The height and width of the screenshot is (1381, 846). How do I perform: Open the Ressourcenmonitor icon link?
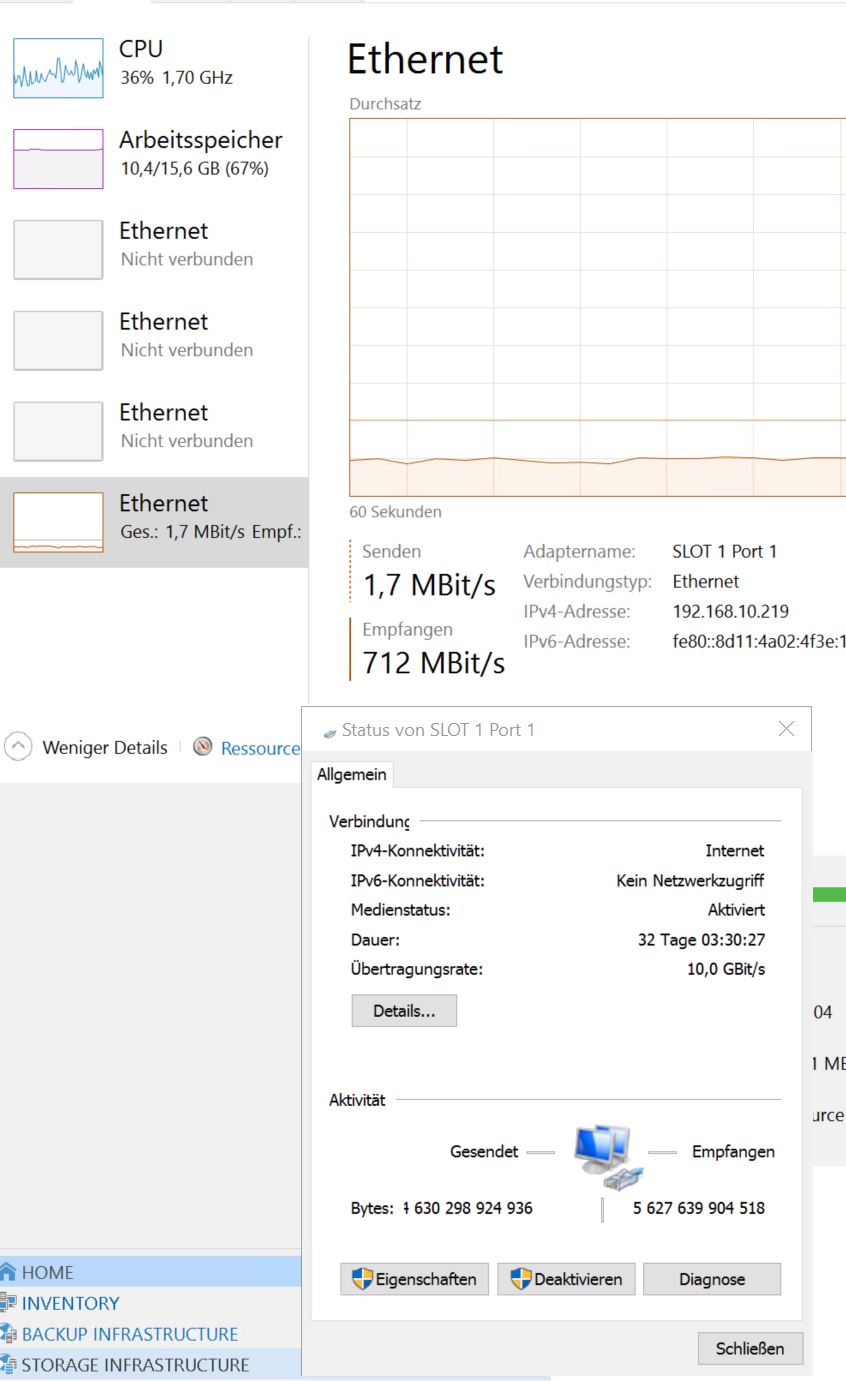[x=204, y=747]
